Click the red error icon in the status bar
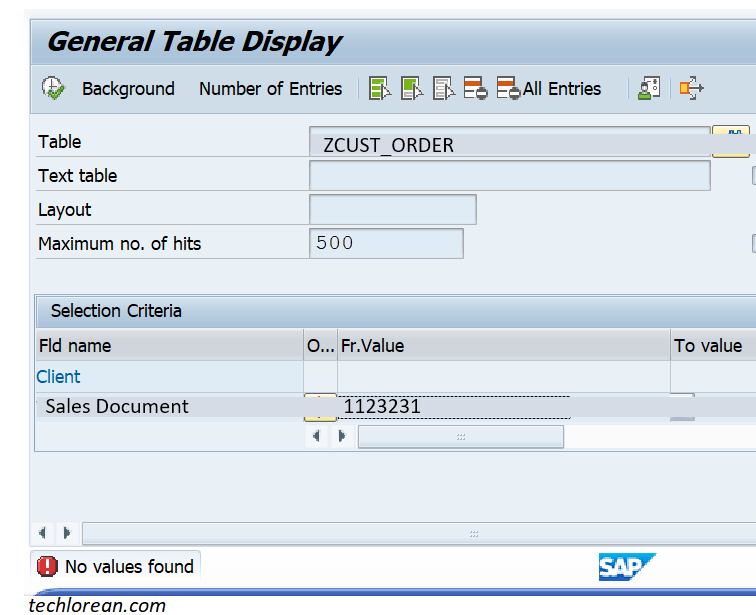 click(47, 567)
